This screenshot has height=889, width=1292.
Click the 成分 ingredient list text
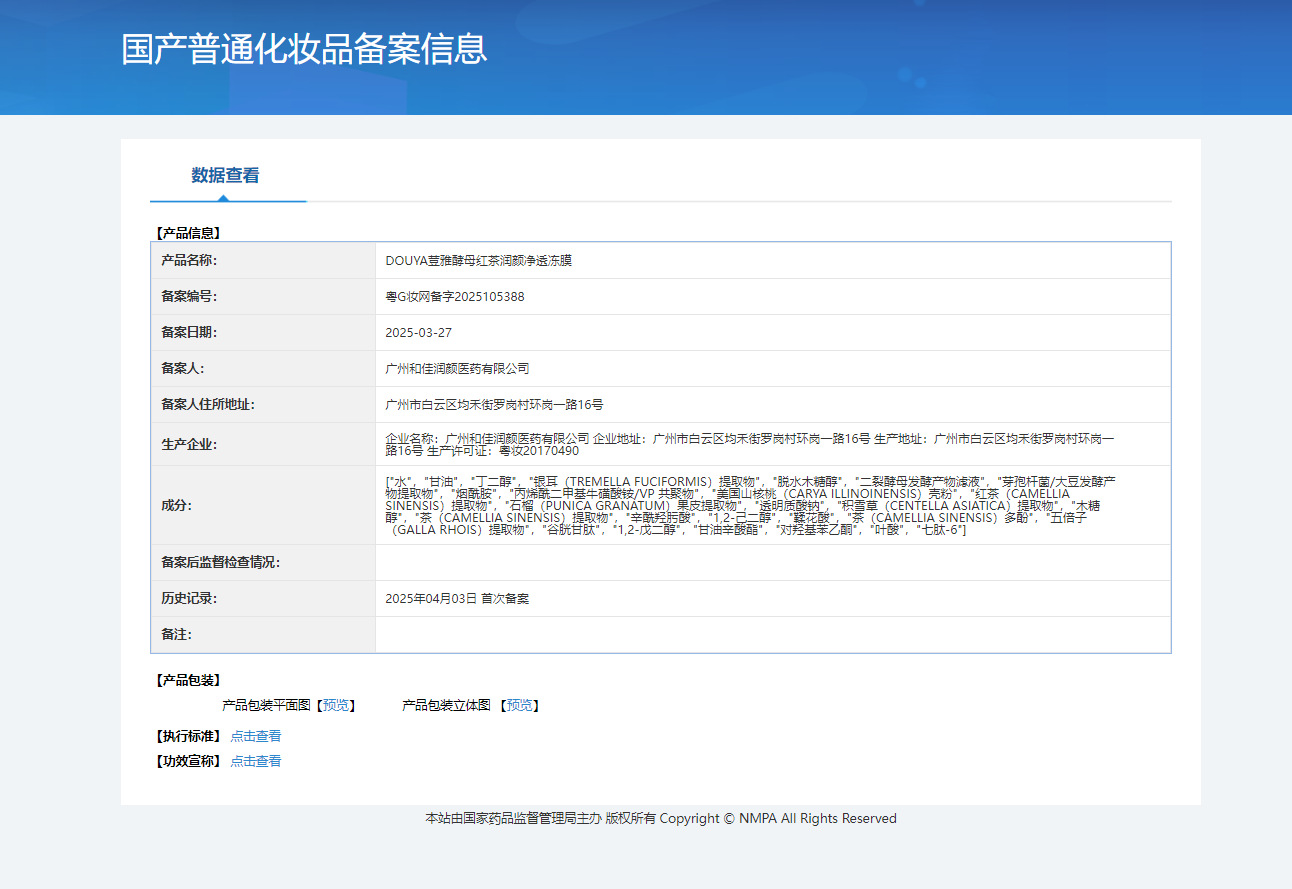coord(750,505)
